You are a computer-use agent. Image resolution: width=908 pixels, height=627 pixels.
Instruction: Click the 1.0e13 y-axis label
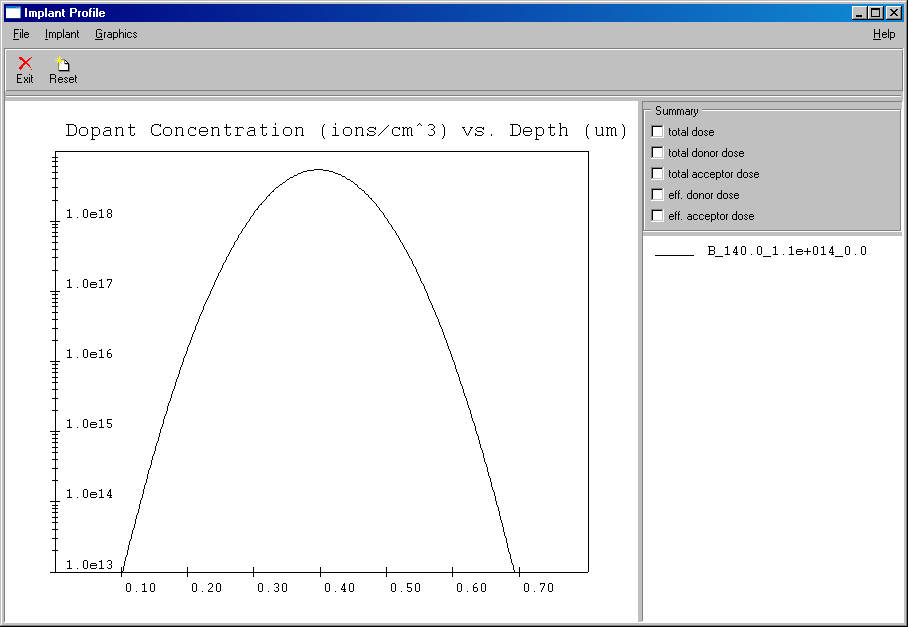[x=89, y=564]
